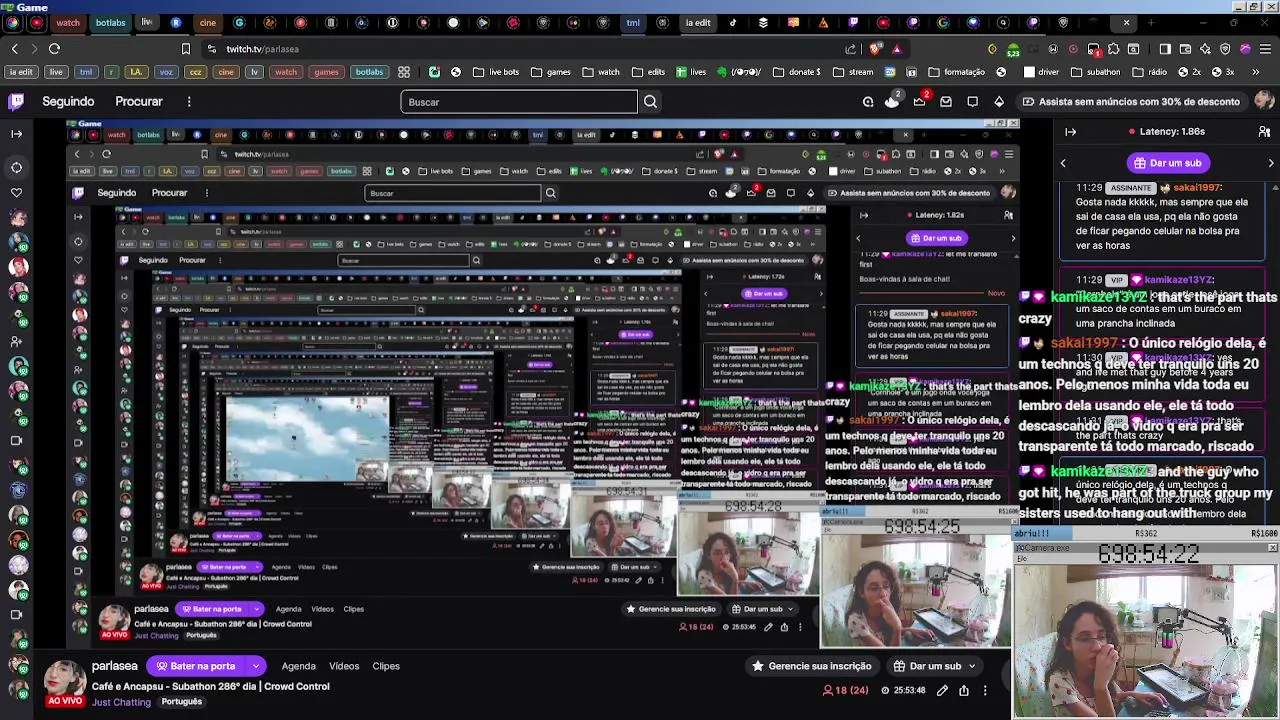Viewport: 1280px width, 720px height.
Task: Click sakai1997 username in chat
Action: pyautogui.click(x=1197, y=188)
